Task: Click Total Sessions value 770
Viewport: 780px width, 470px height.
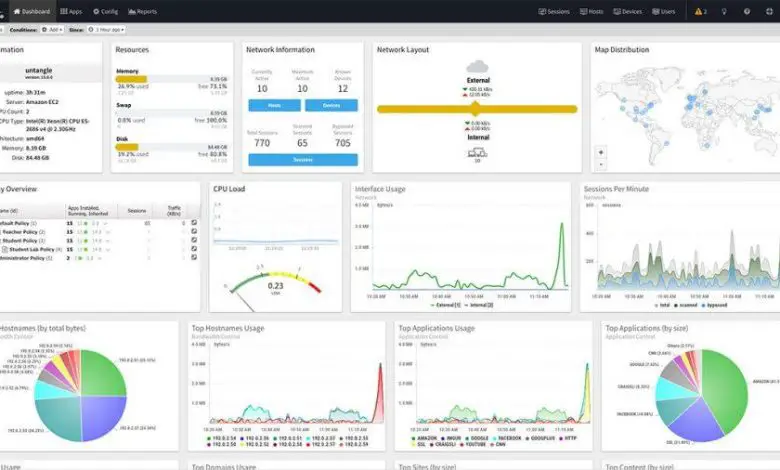Action: (262, 143)
